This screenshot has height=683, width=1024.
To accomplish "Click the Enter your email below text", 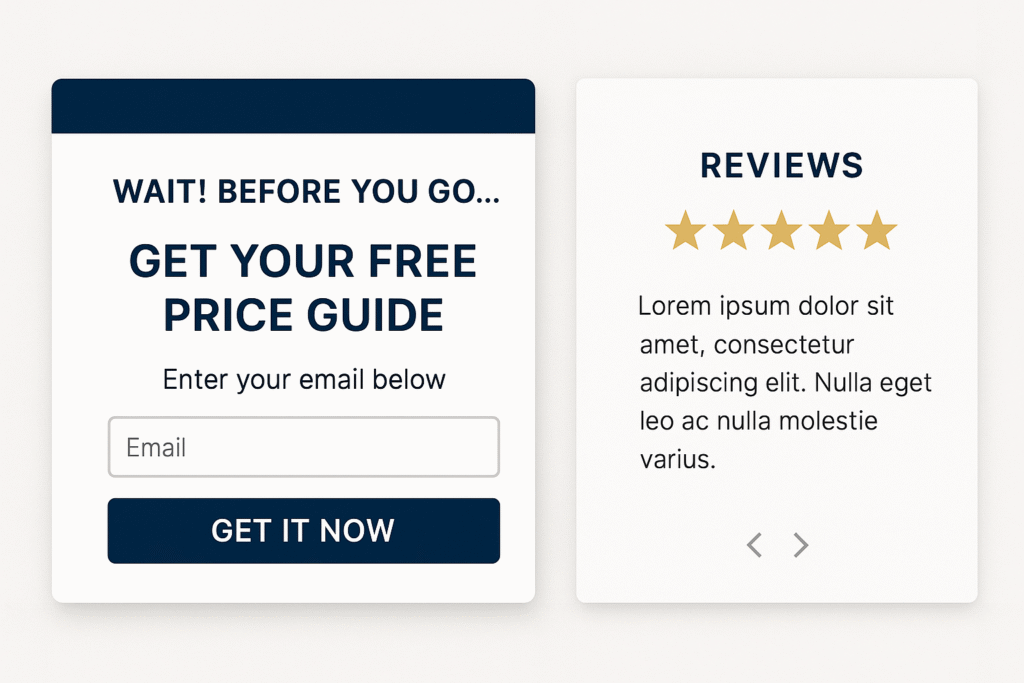I will point(303,380).
